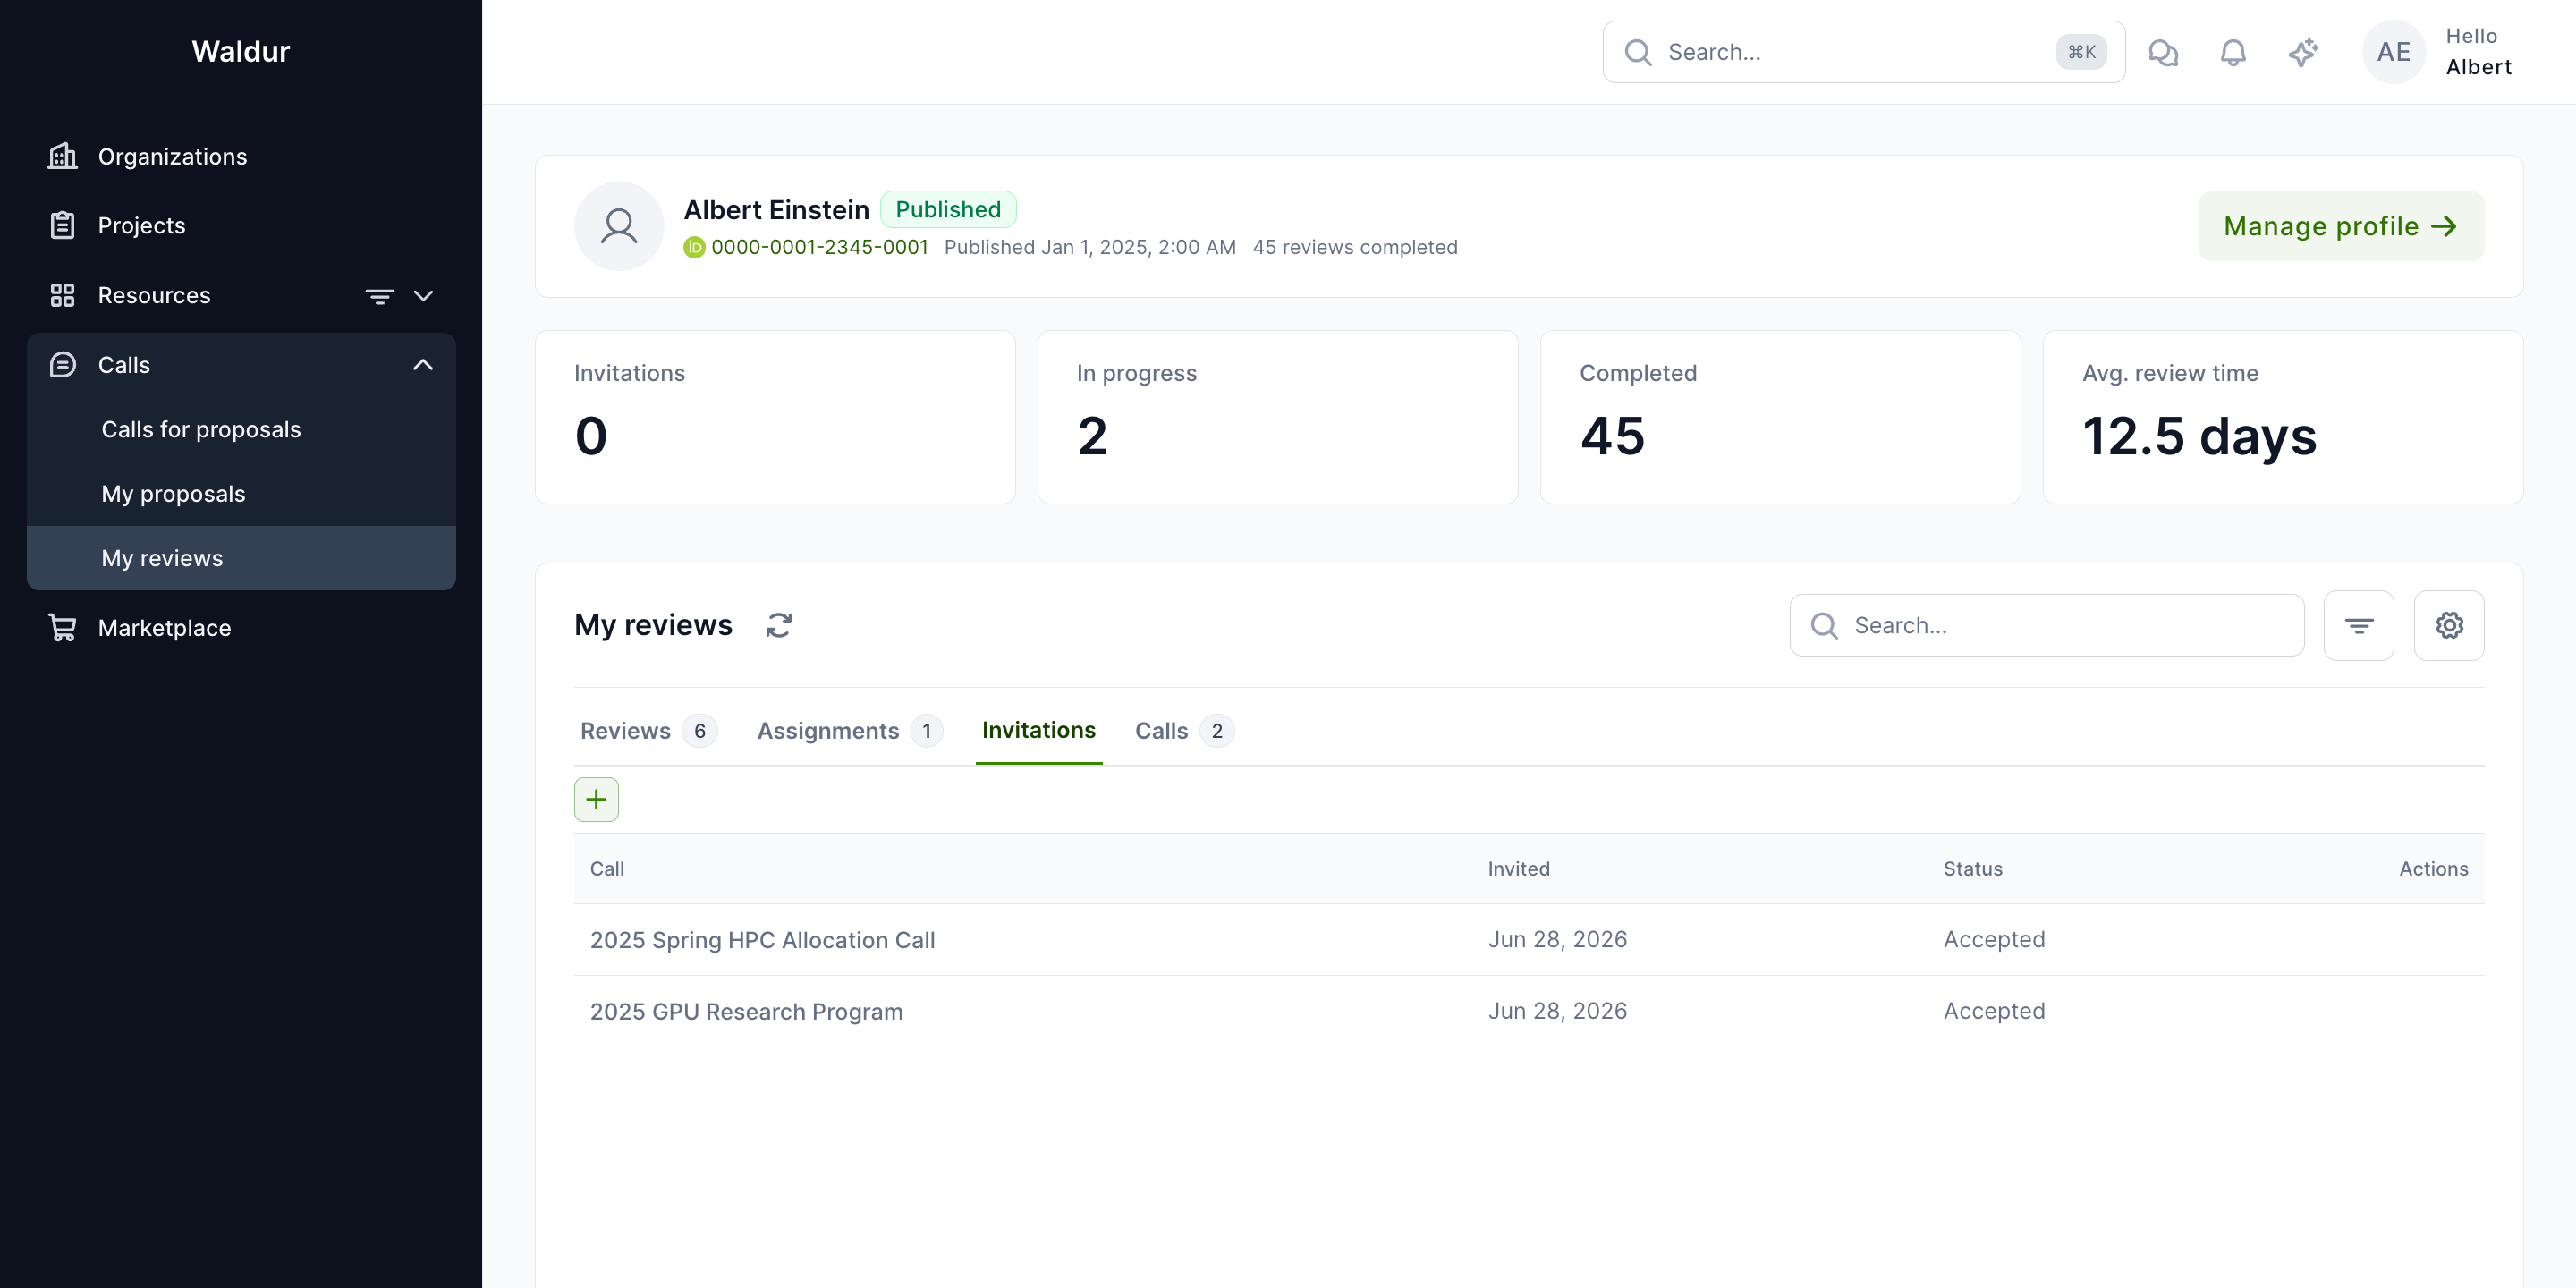Open the table filters button
The image size is (2576, 1288).
pyautogui.click(x=2358, y=625)
